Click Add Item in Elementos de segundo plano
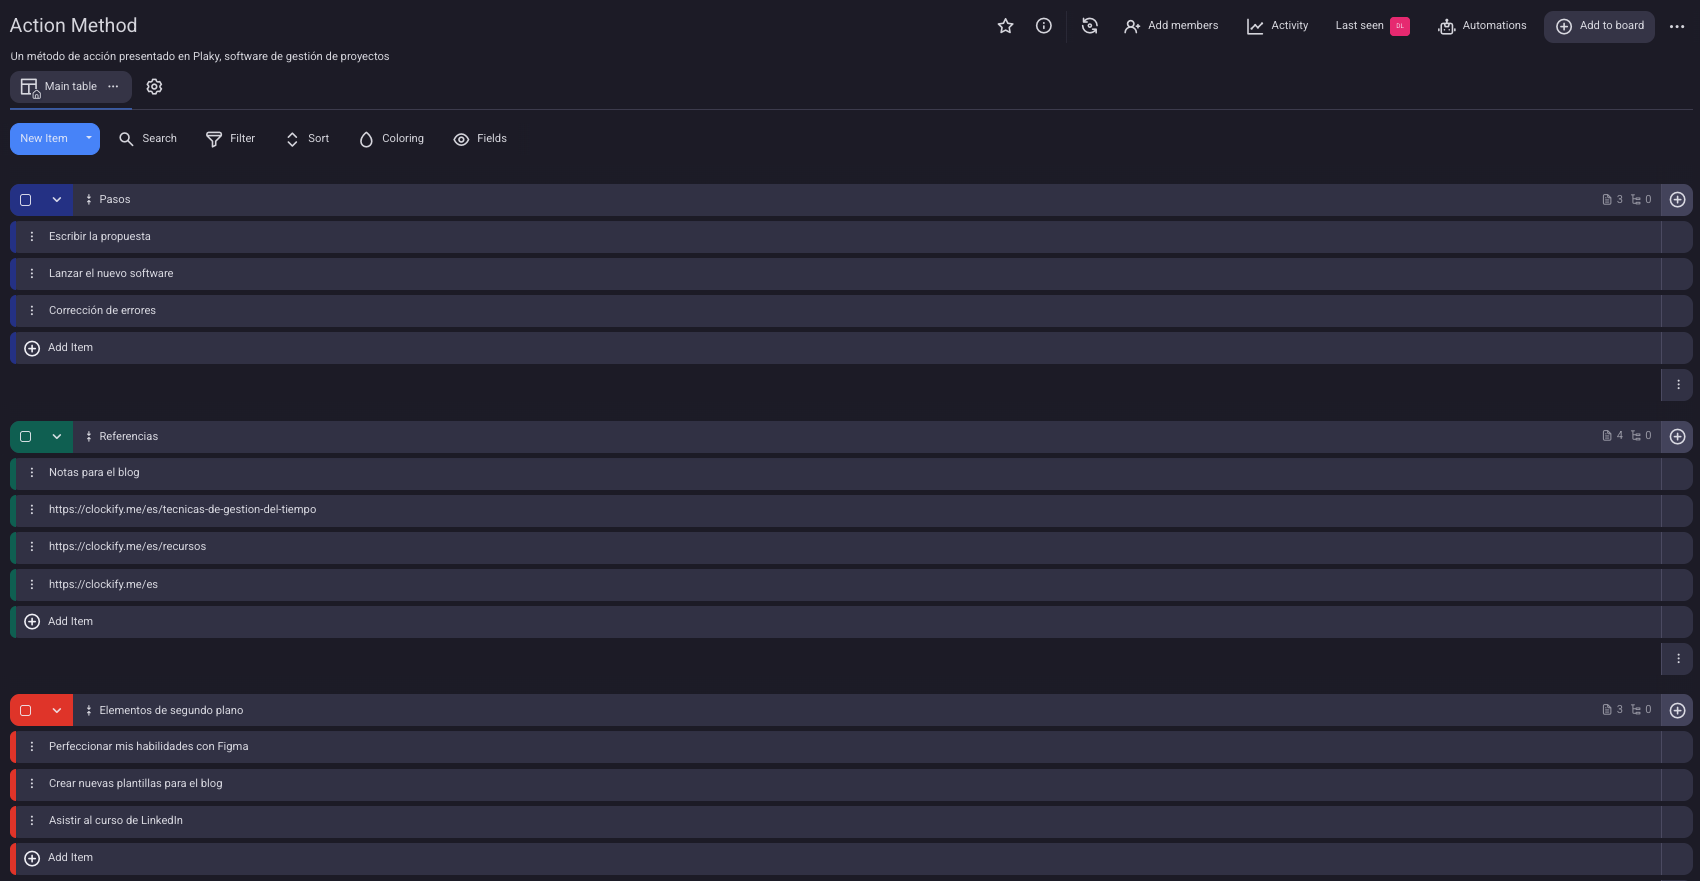This screenshot has height=881, width=1700. click(x=59, y=858)
